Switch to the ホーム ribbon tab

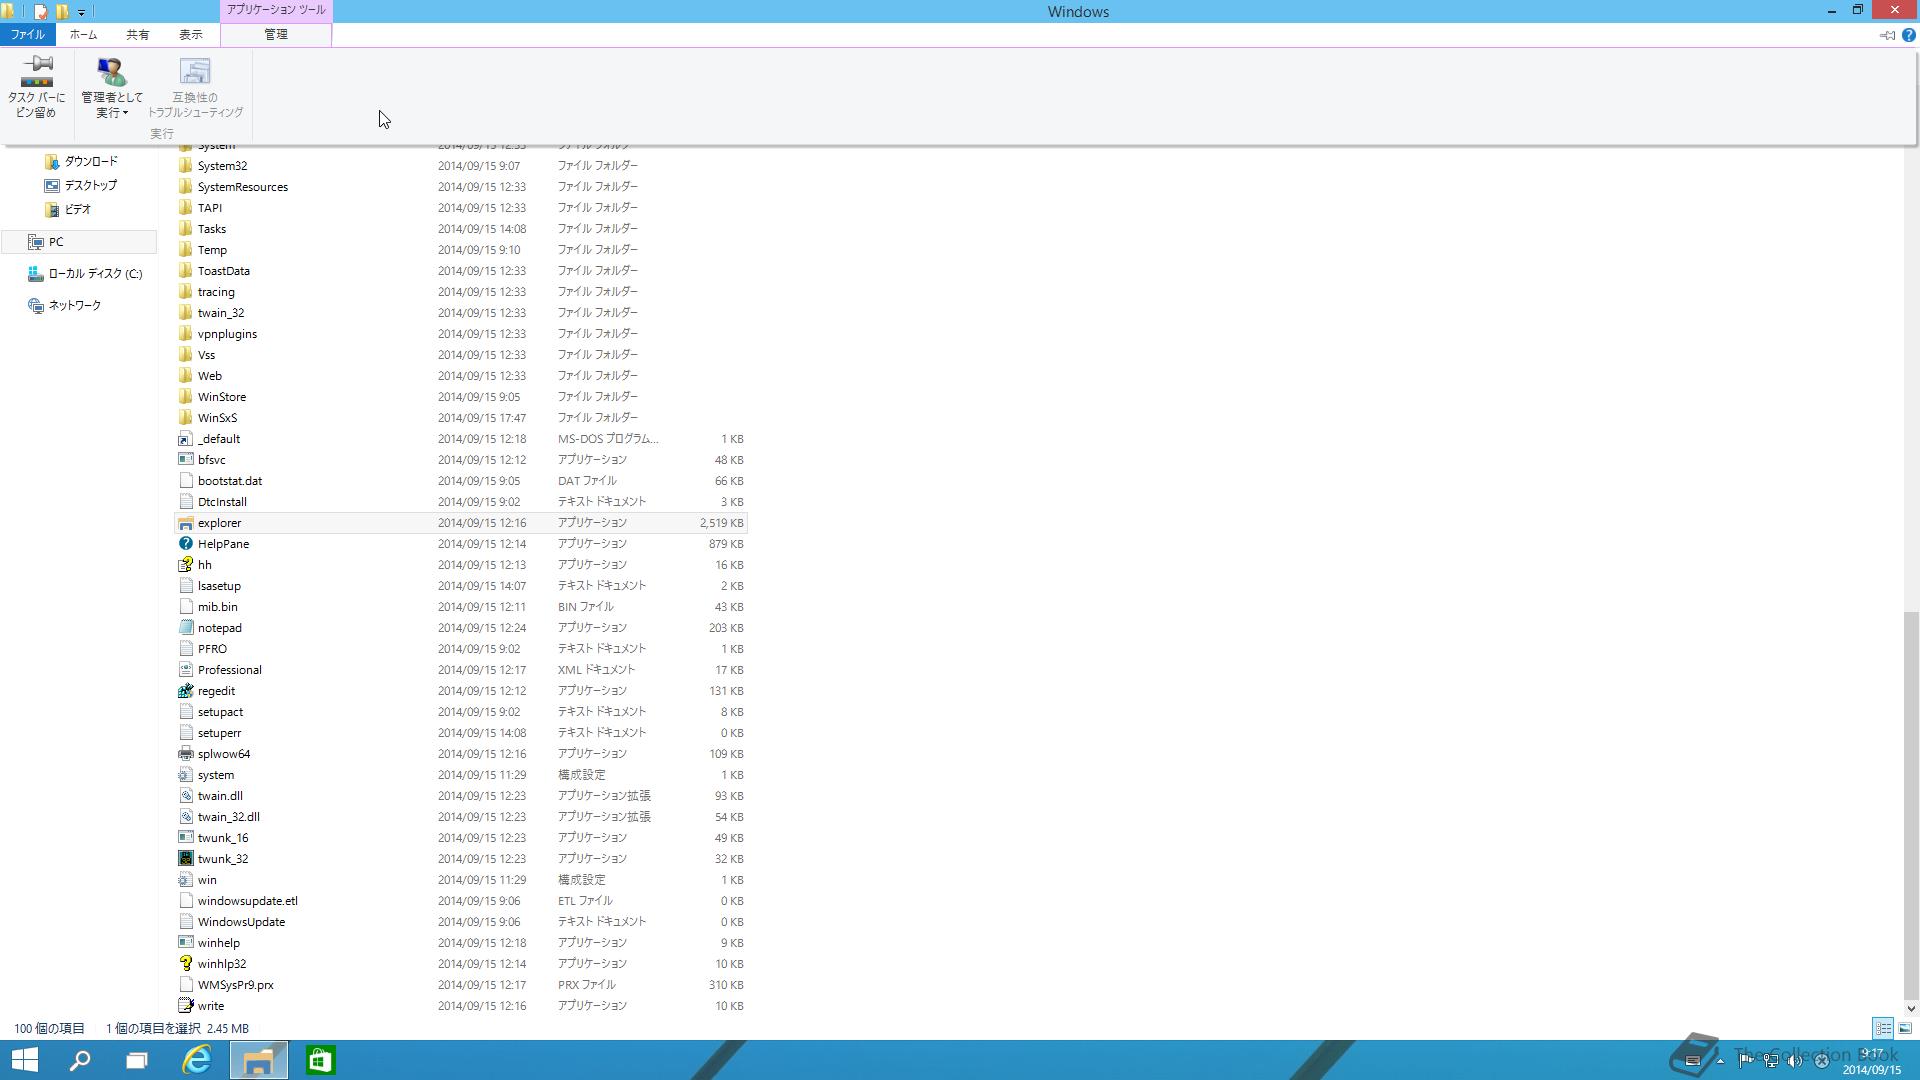point(83,34)
